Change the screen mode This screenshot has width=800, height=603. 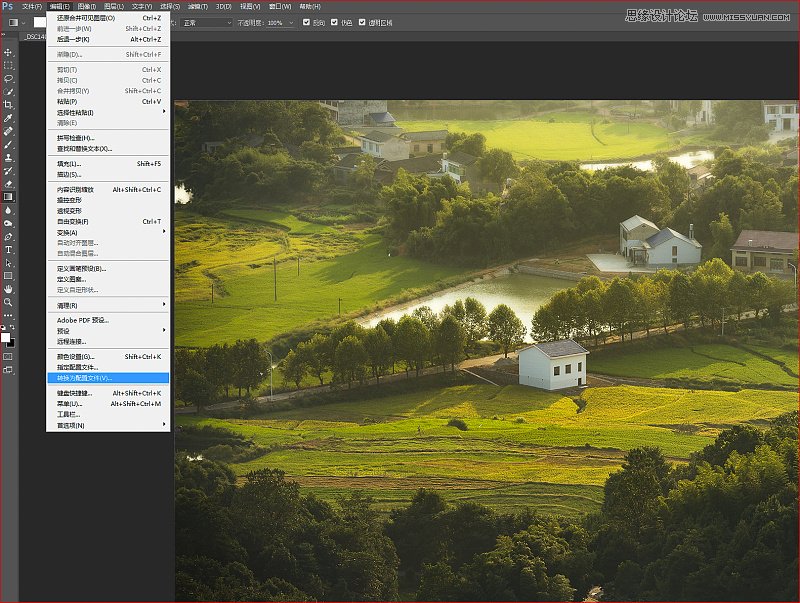point(8,370)
